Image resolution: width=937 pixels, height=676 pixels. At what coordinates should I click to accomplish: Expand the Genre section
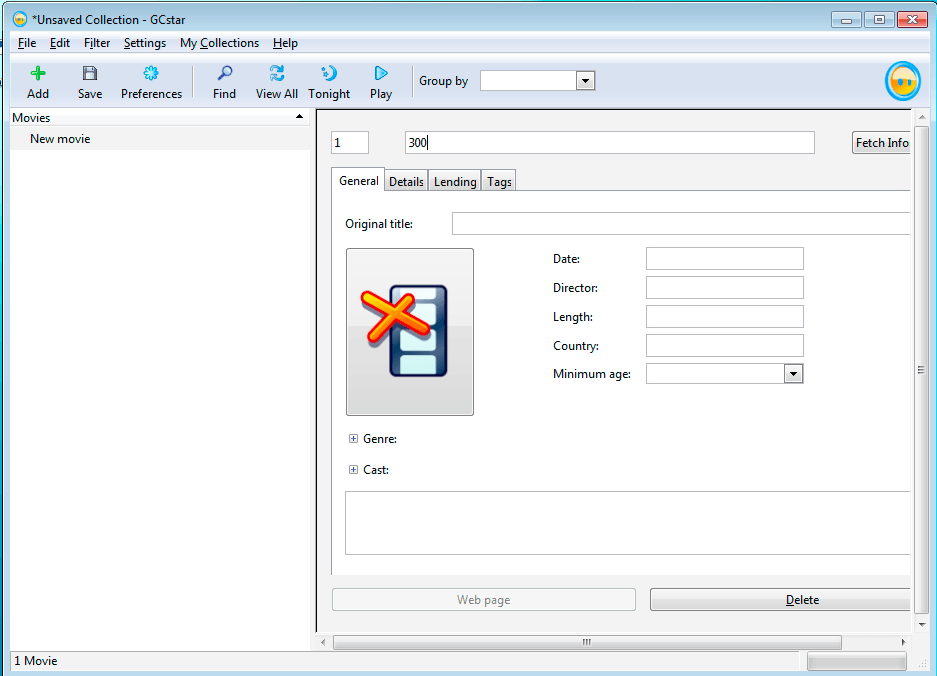(x=352, y=438)
